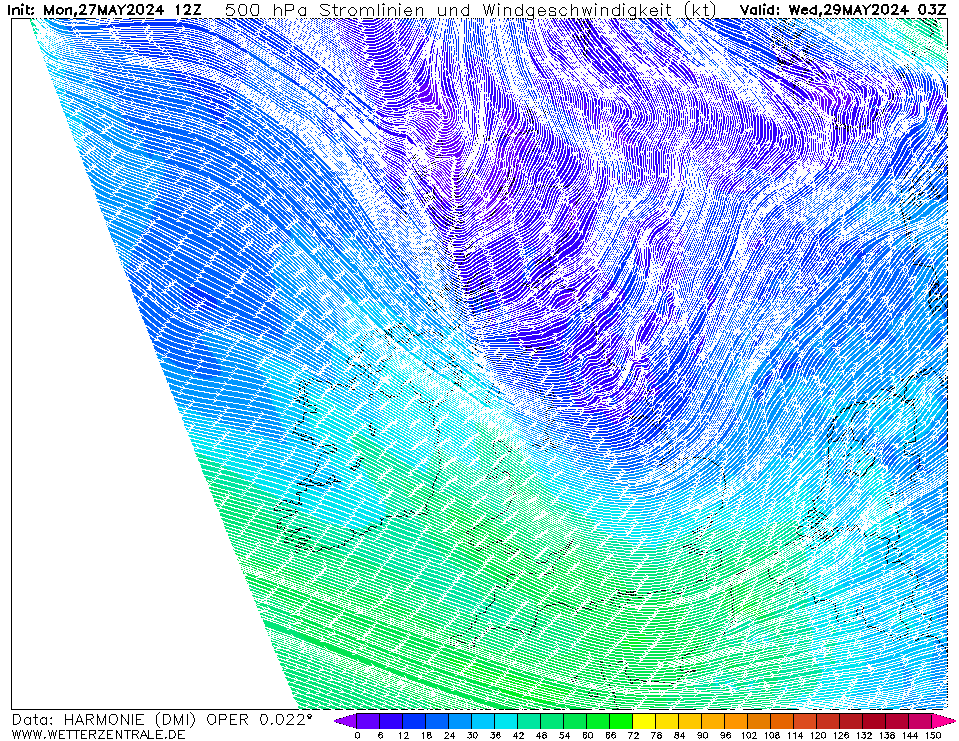Click the '102' label on the color scale
The width and height of the screenshot is (959, 741).
coord(749,735)
